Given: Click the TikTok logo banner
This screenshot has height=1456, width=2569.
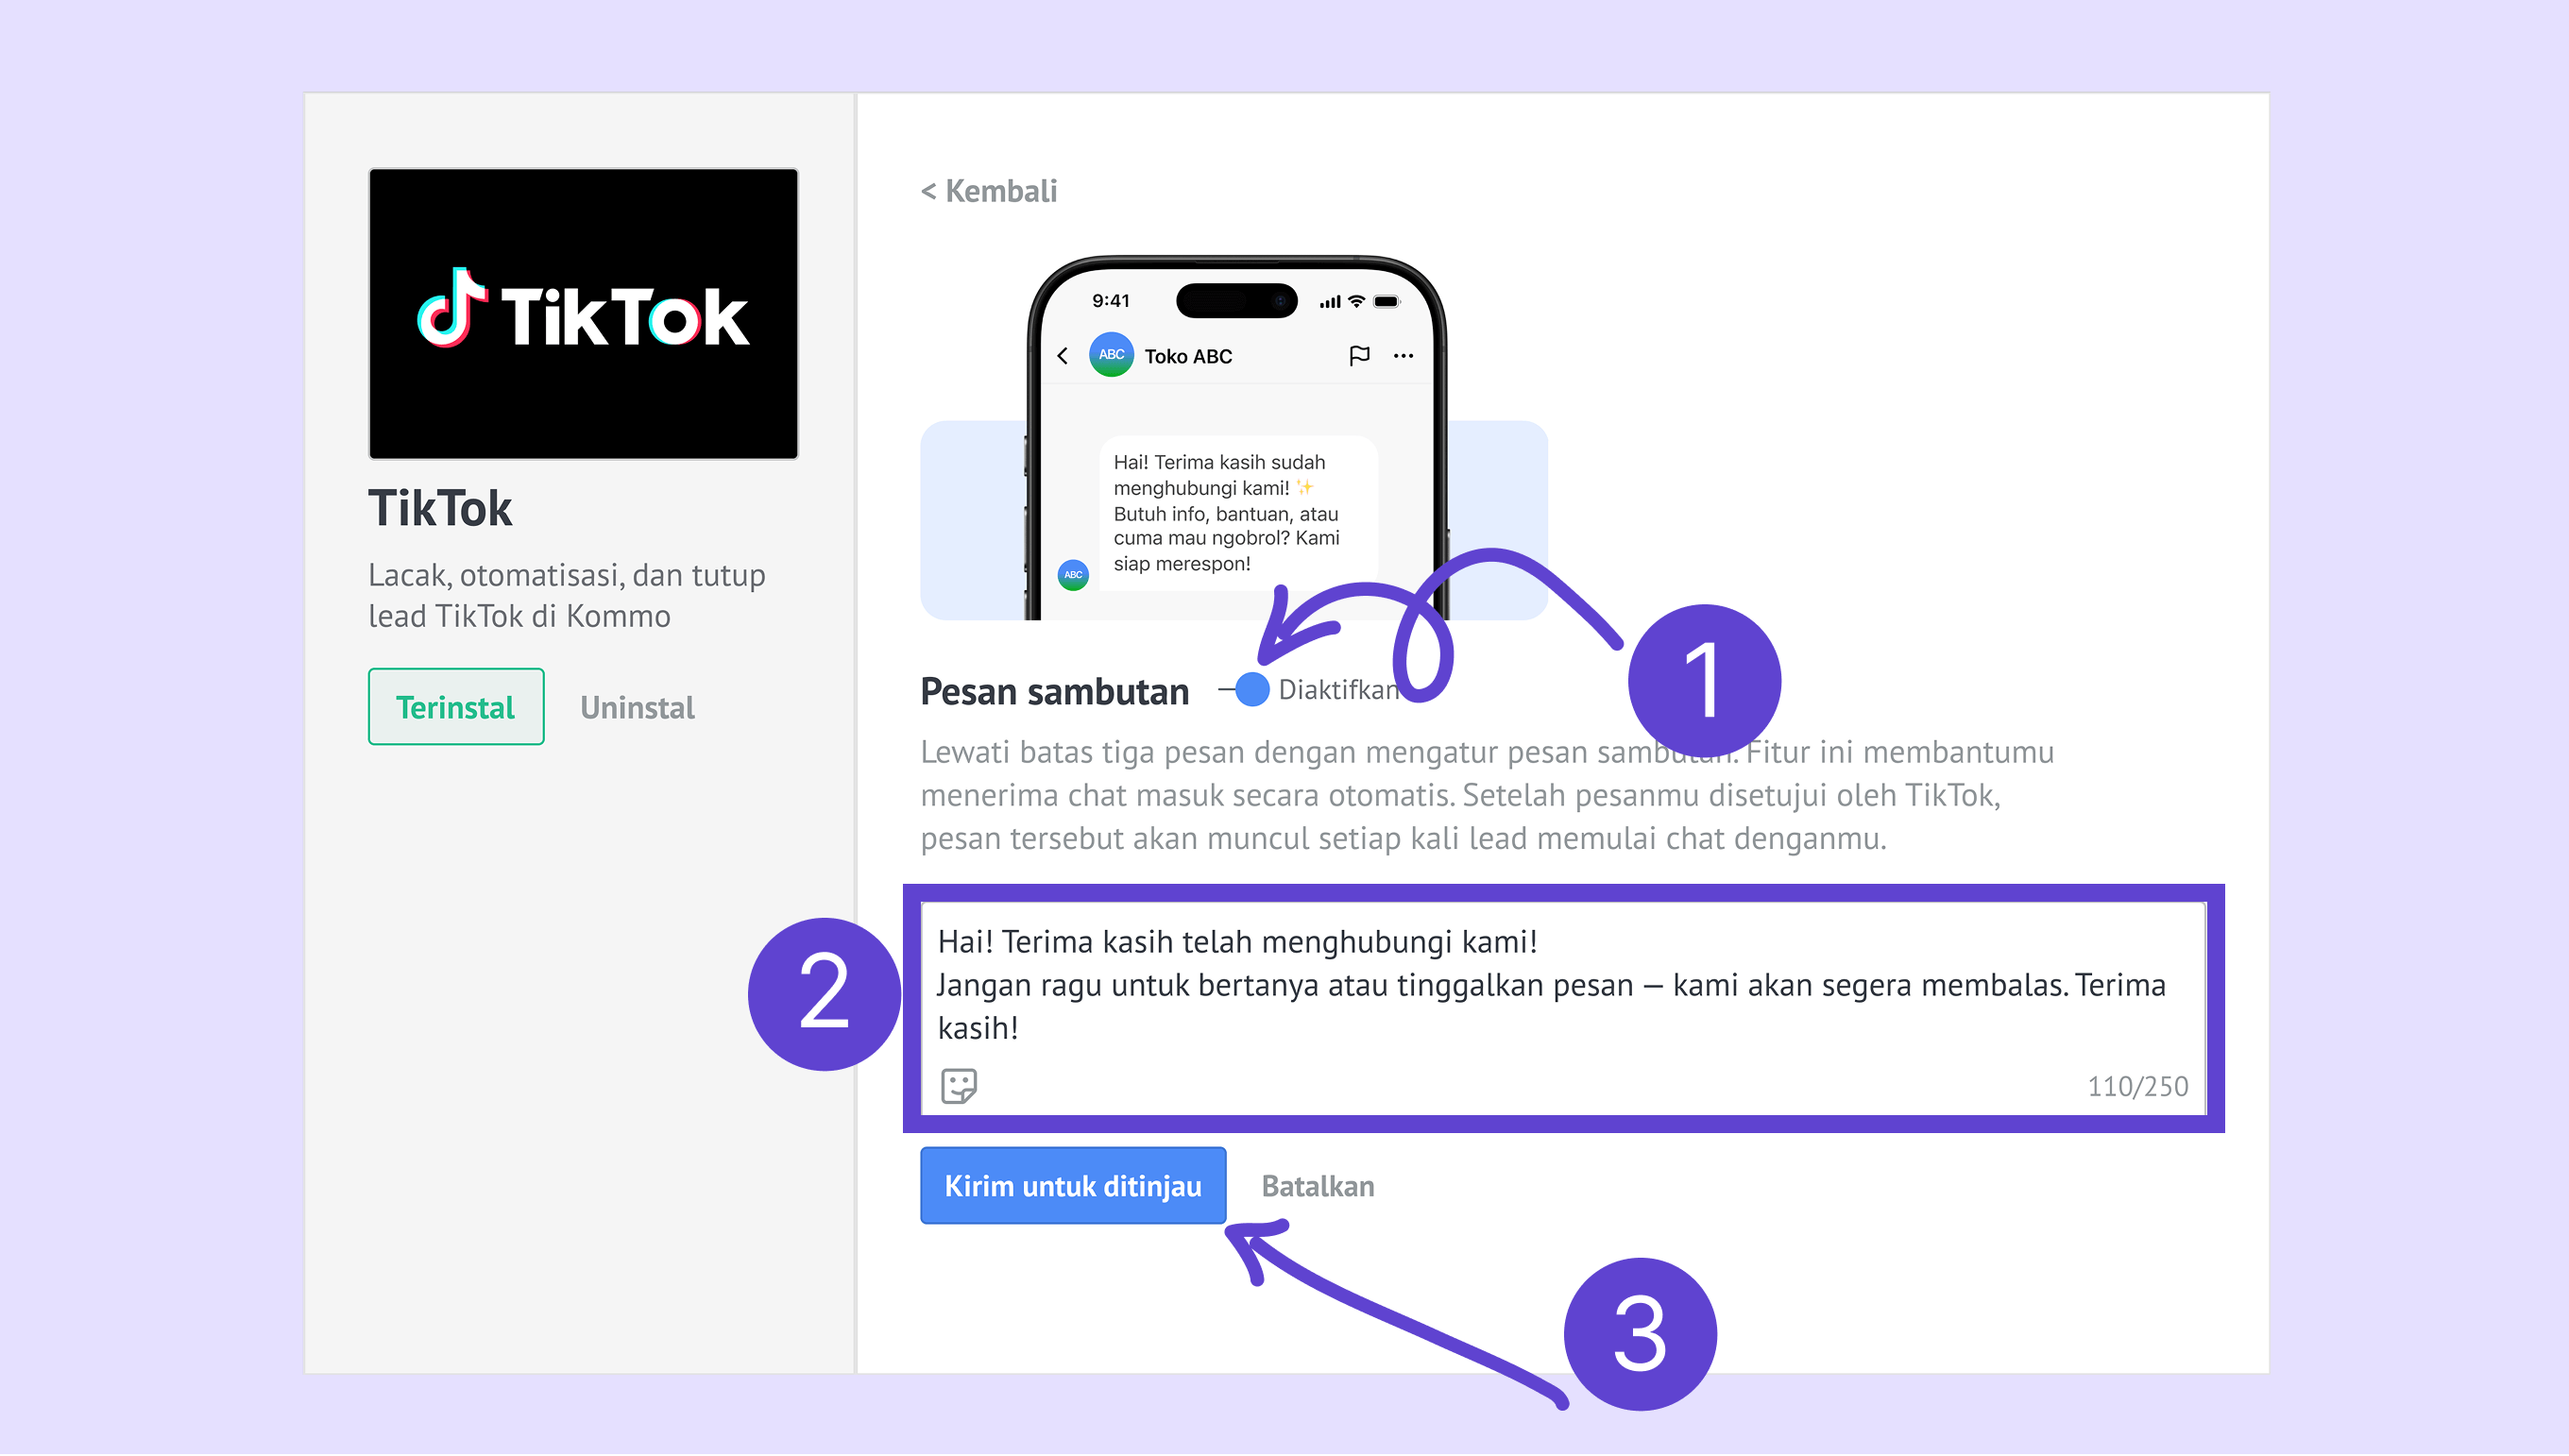Looking at the screenshot, I should click(x=583, y=314).
